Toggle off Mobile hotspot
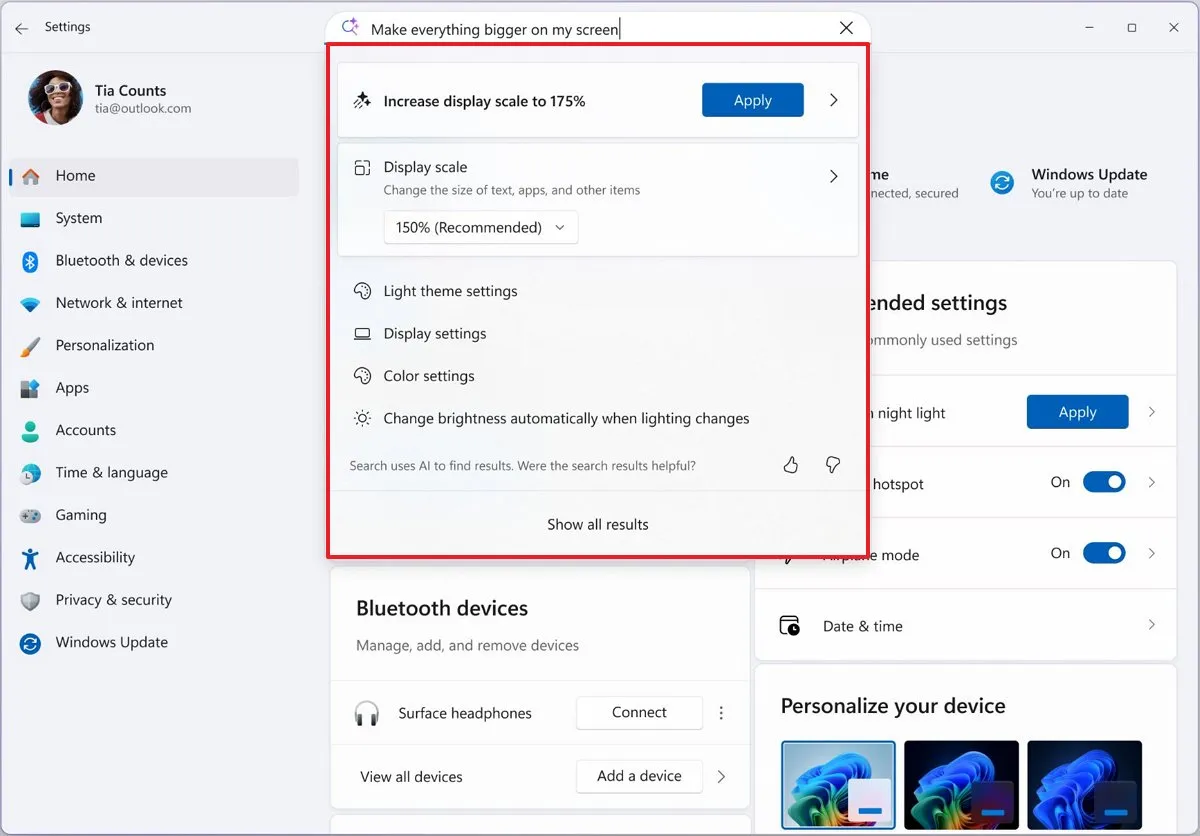The image size is (1200, 836). click(1104, 481)
